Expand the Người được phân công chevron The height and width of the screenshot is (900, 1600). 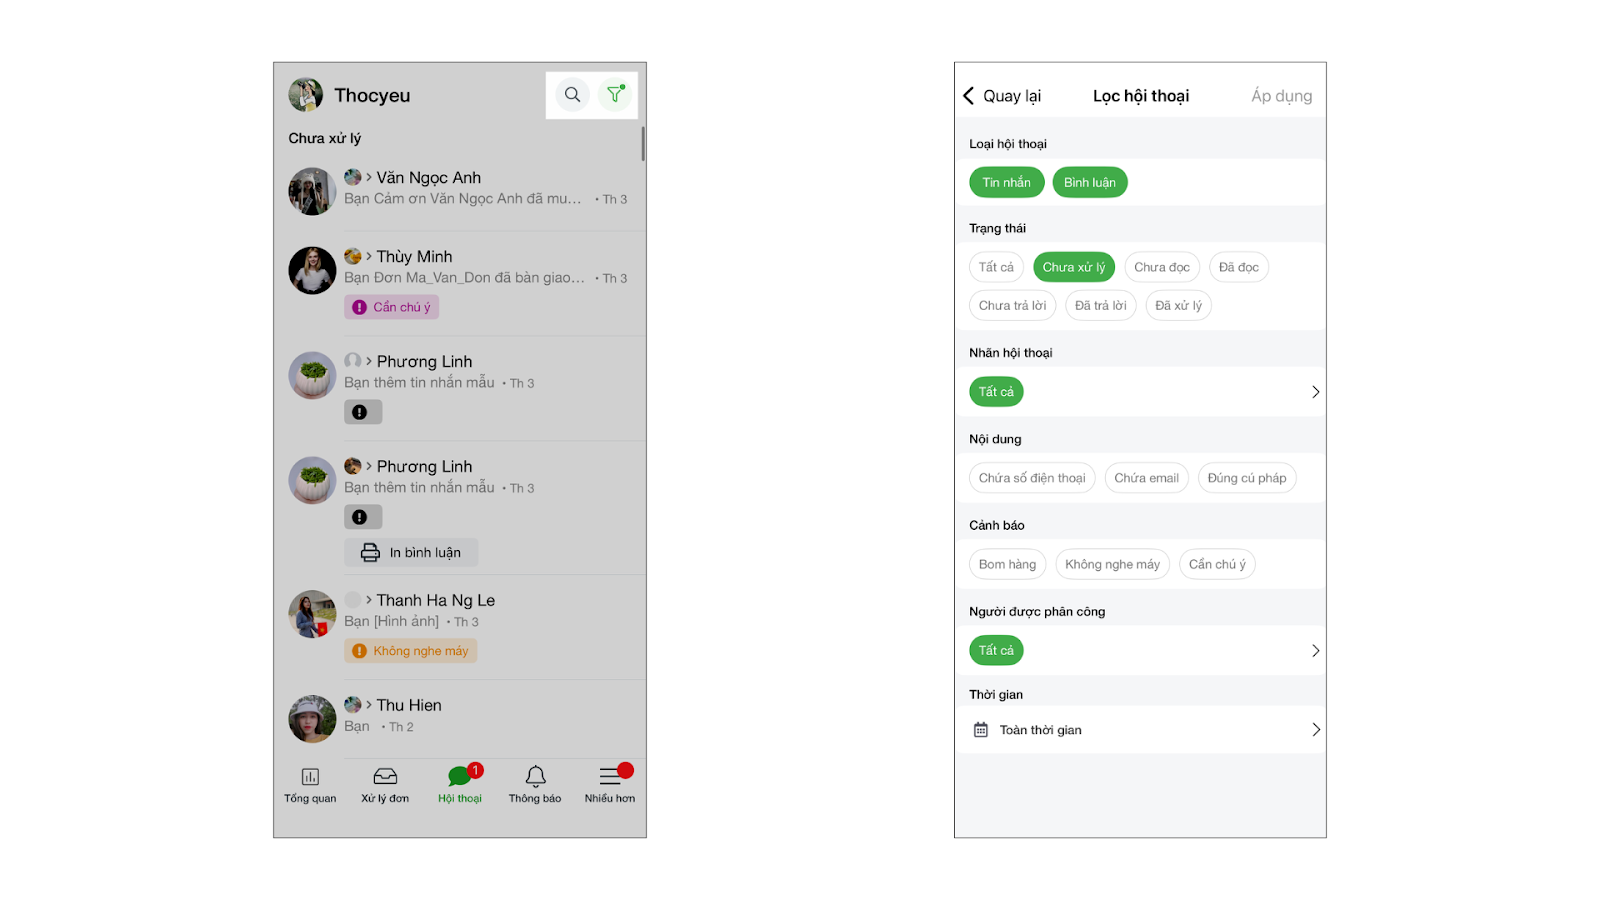click(1315, 651)
